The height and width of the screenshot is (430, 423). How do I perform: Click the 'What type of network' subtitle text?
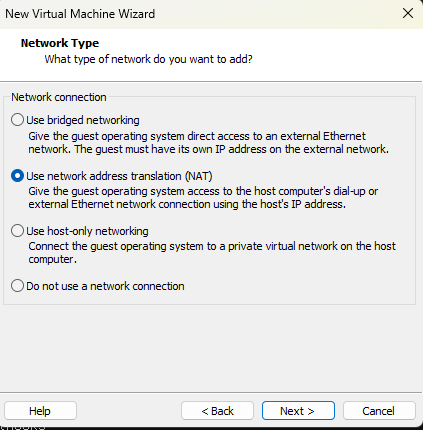(149, 59)
